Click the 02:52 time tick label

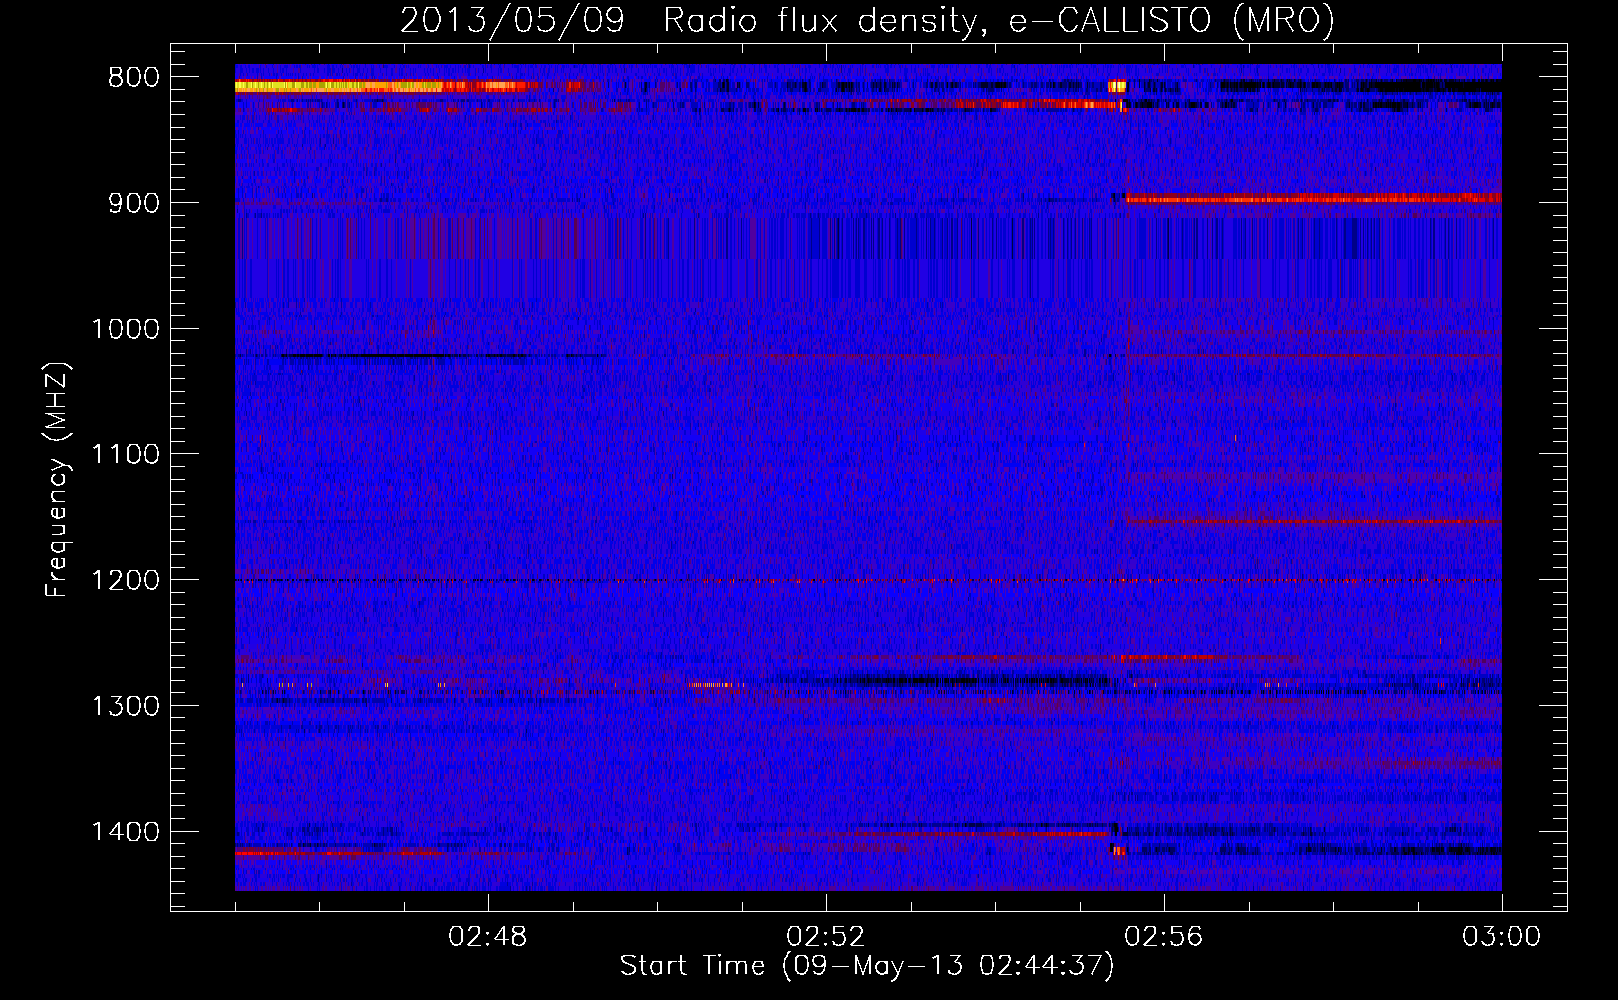(826, 937)
